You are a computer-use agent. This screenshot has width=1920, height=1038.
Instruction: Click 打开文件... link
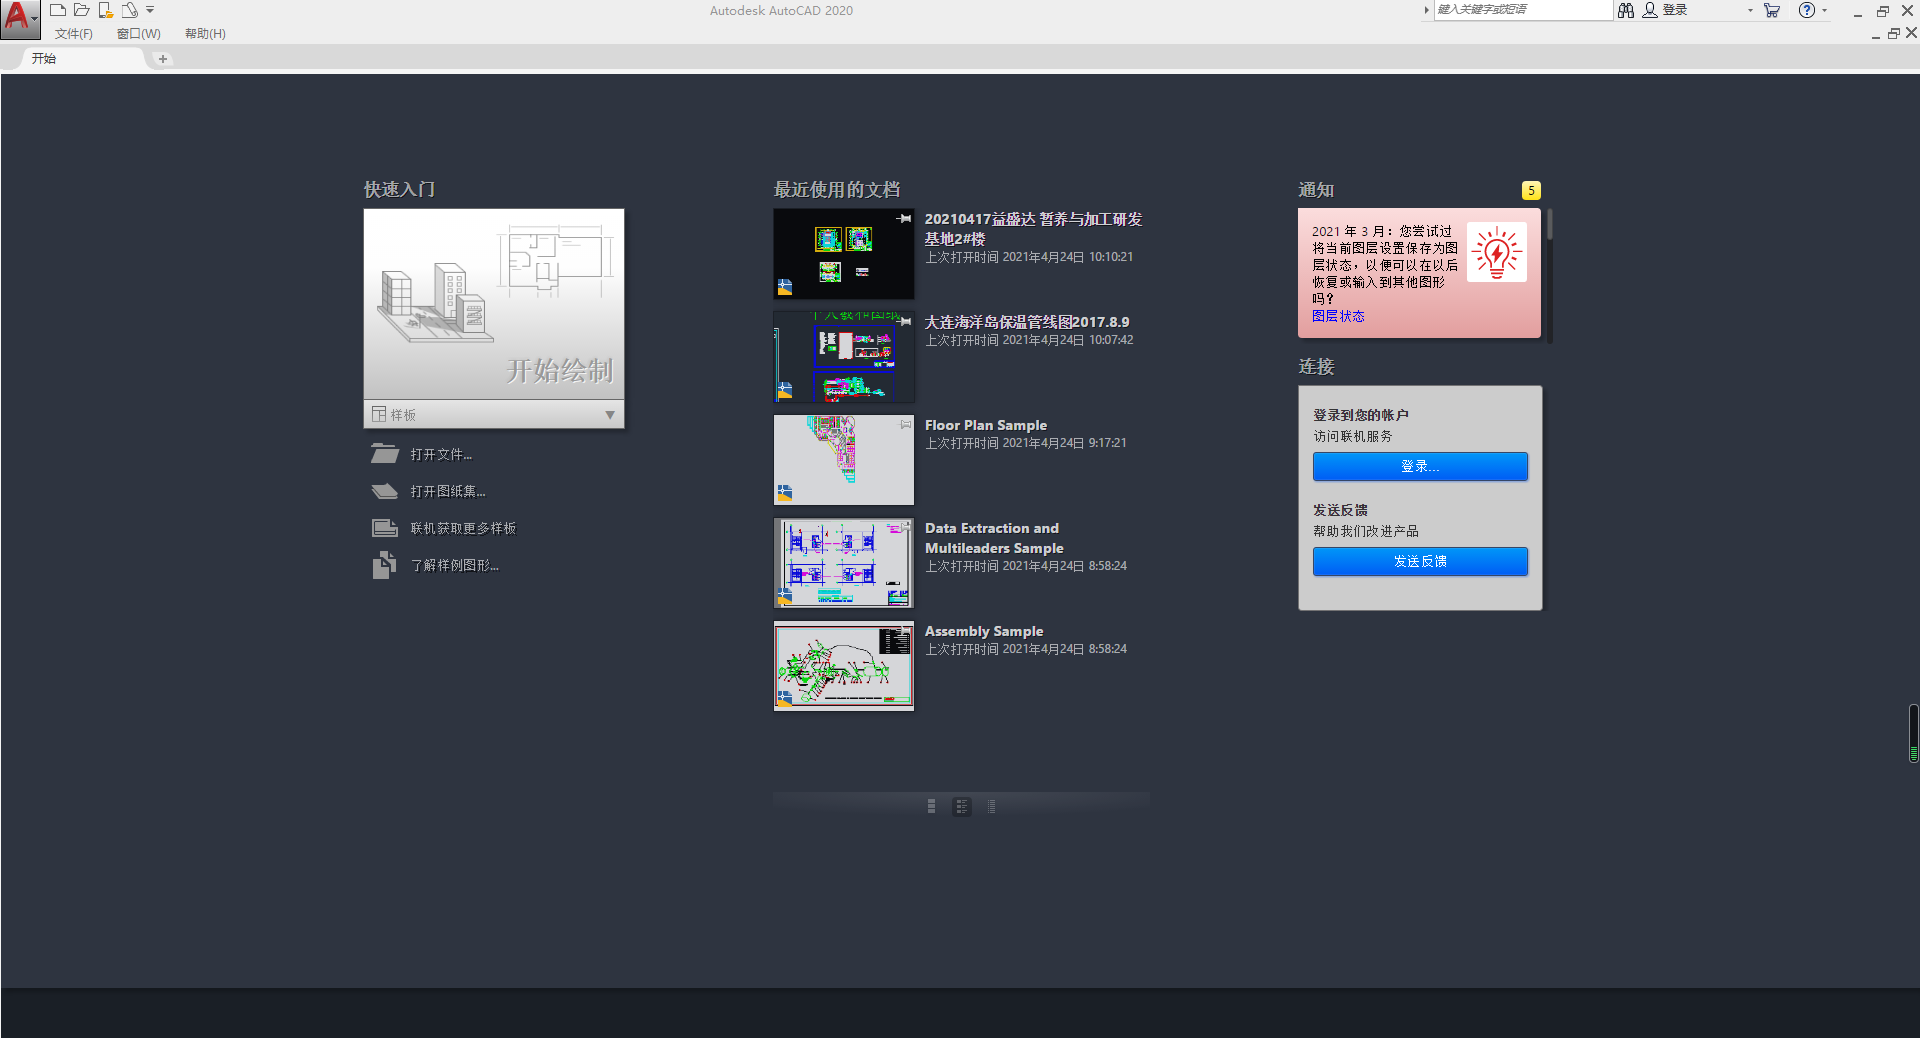(441, 454)
